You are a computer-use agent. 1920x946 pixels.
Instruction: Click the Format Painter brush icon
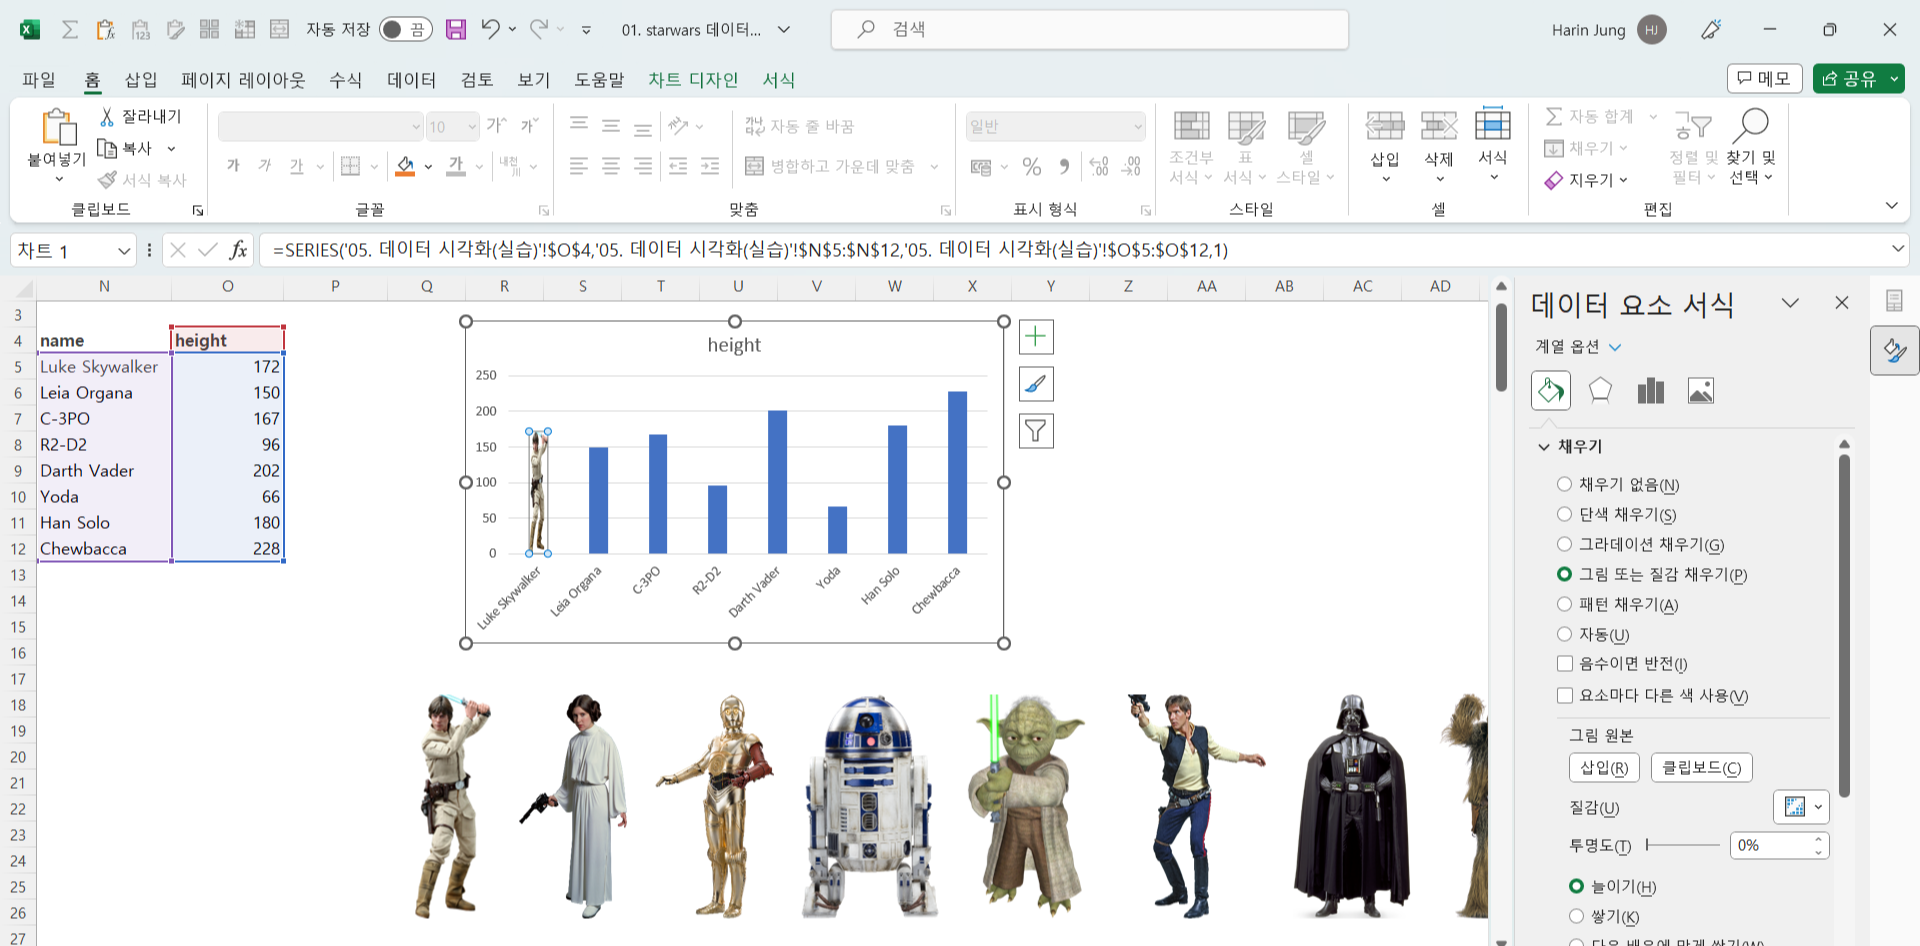(x=108, y=180)
